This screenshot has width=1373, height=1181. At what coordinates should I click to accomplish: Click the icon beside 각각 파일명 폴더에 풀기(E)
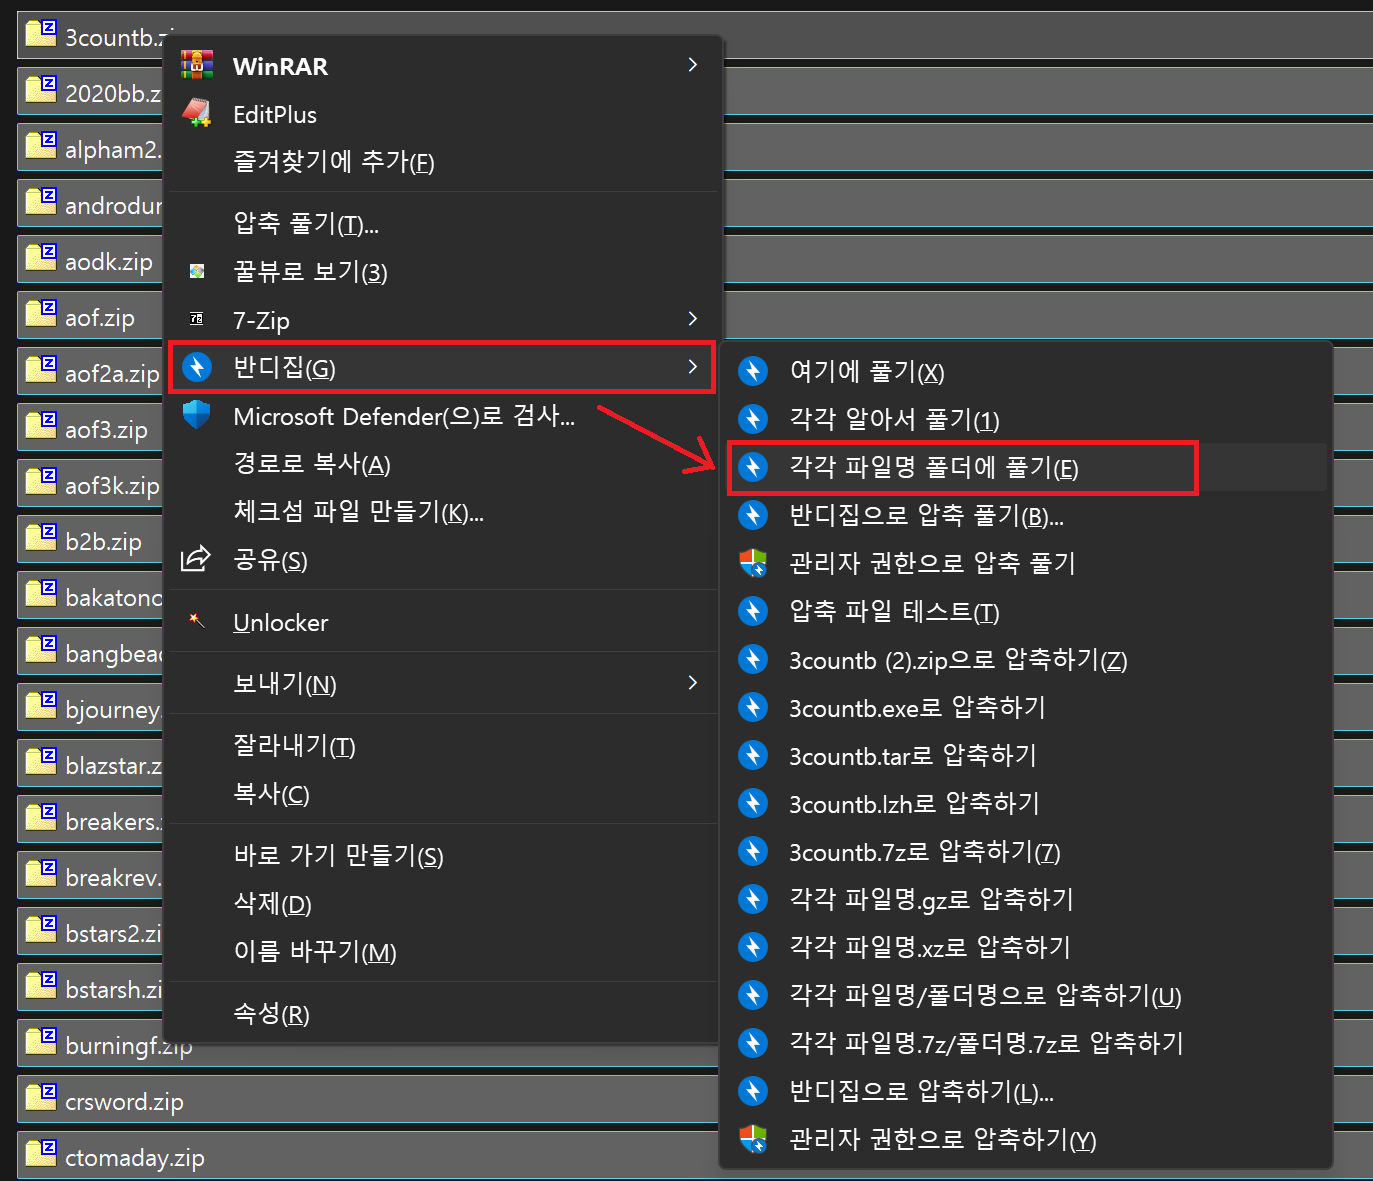click(753, 467)
